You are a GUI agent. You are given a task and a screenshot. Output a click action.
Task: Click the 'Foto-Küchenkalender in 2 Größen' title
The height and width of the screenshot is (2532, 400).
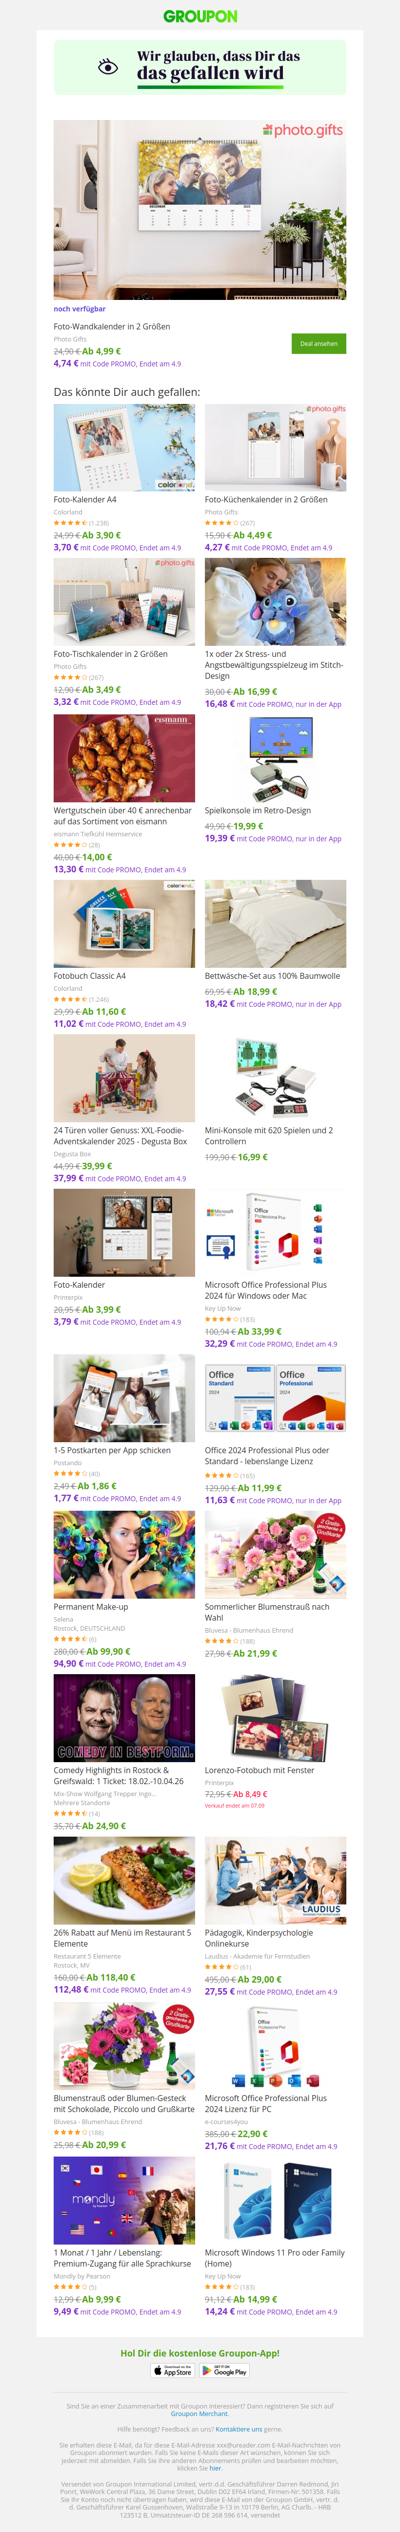pos(266,499)
